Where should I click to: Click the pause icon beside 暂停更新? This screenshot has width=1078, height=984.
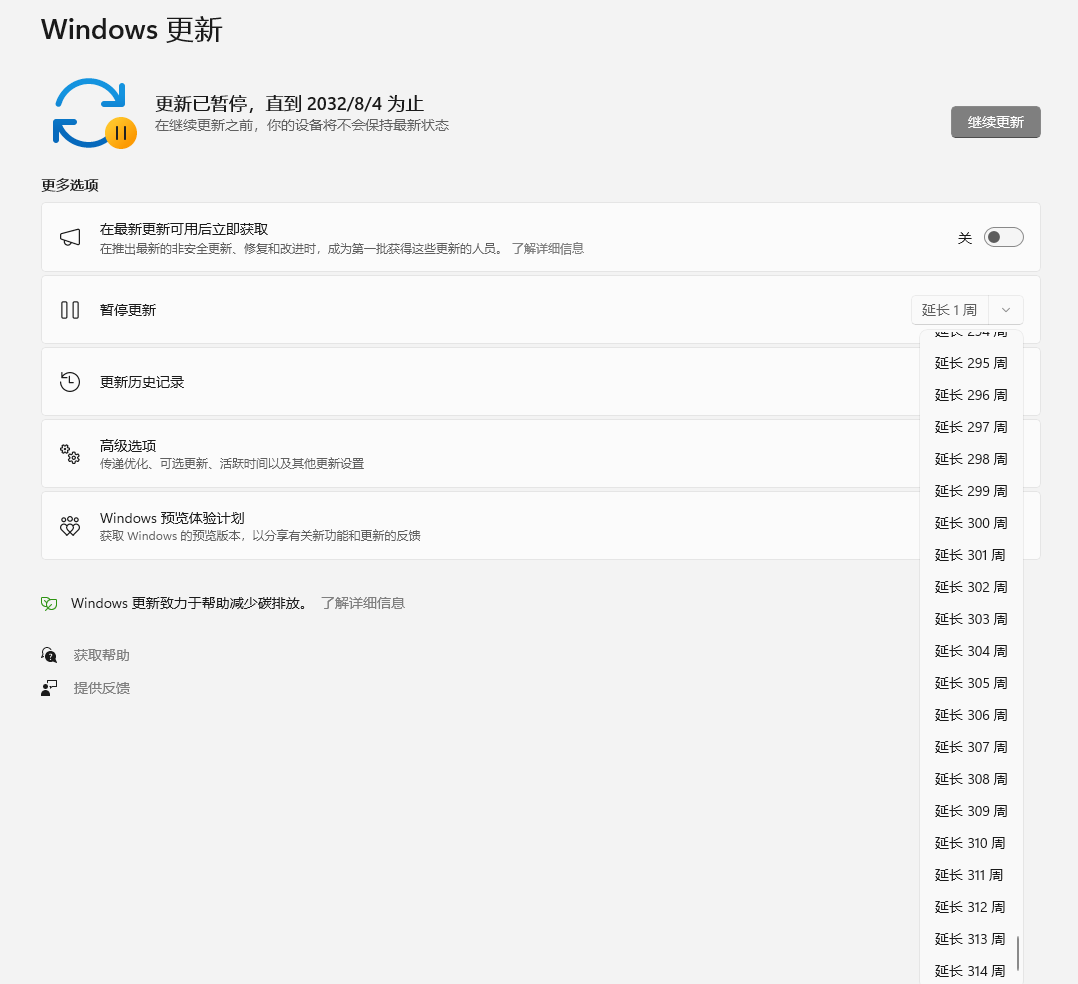coord(70,310)
